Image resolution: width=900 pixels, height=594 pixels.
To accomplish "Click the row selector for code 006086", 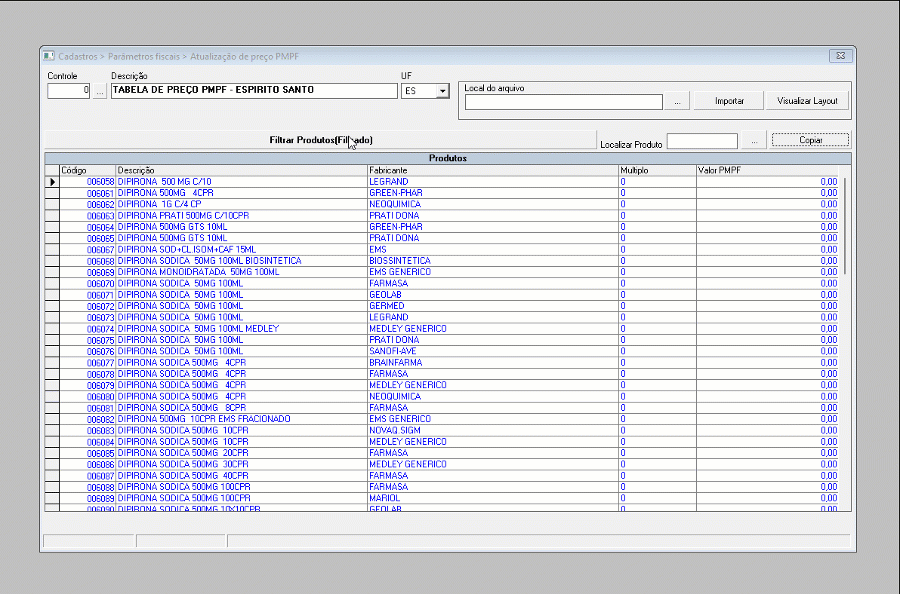I will (52, 464).
